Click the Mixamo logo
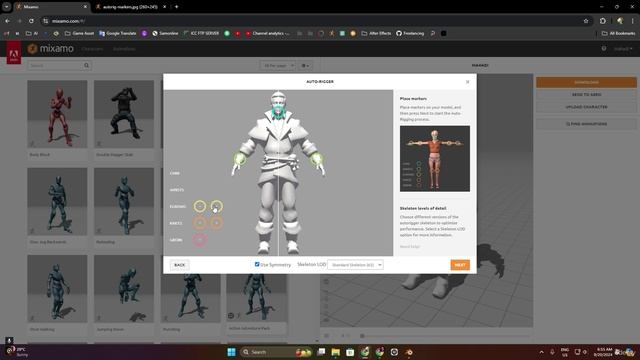640x360 pixels. [51, 49]
